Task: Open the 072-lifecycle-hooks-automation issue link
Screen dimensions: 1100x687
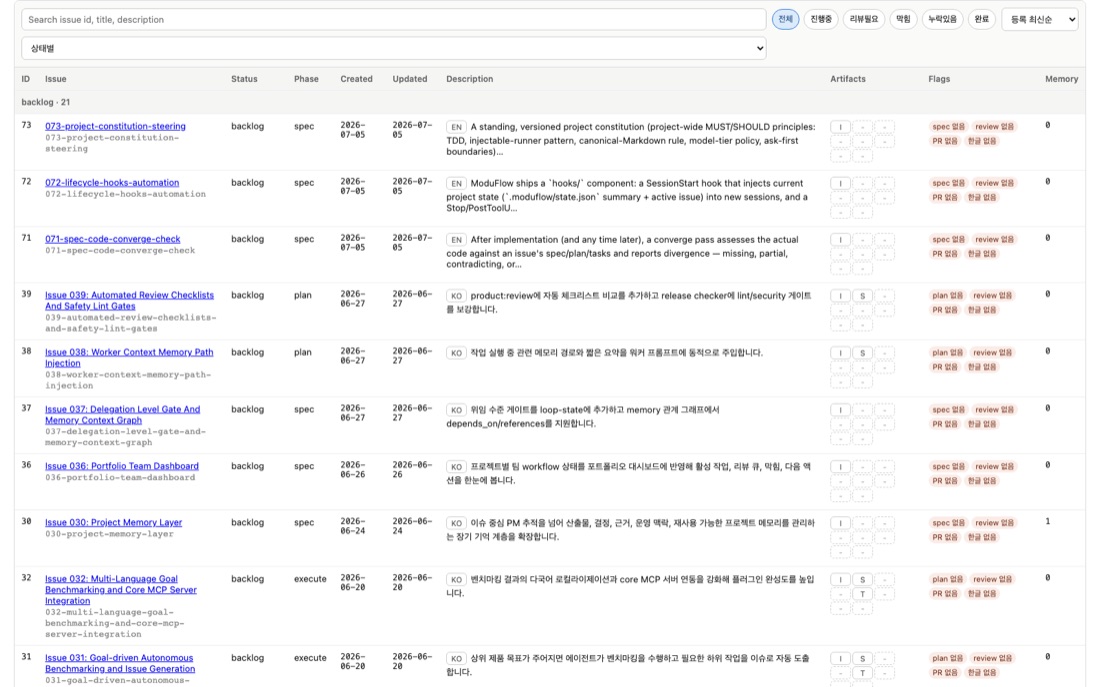Action: click(112, 182)
